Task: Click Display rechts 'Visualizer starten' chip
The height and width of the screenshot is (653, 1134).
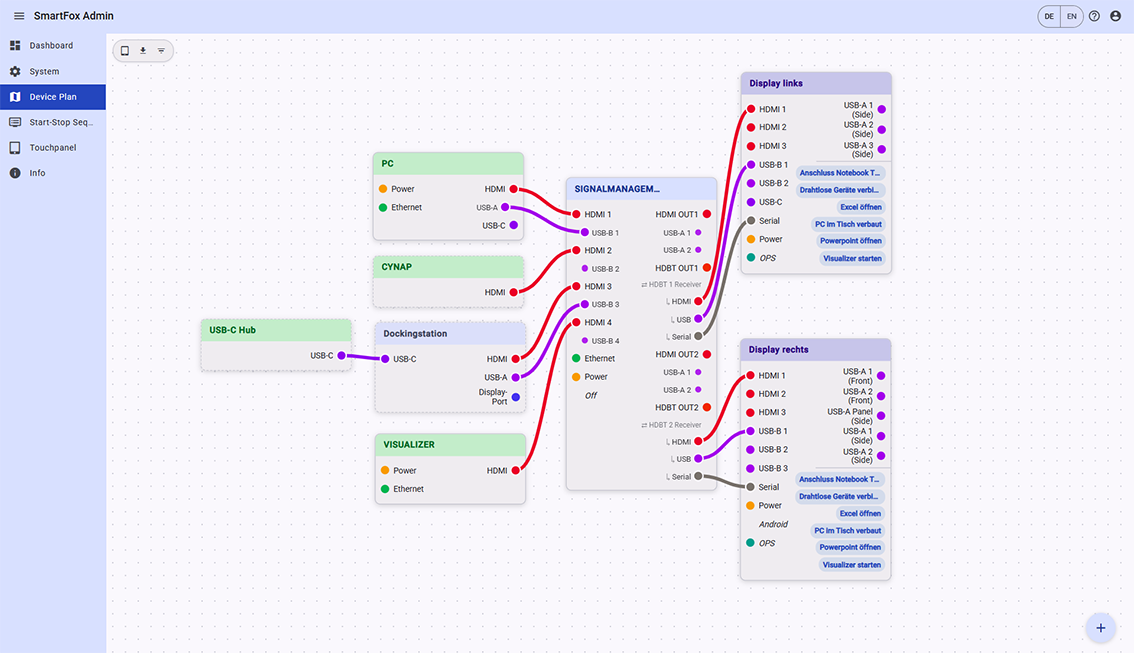Action: (851, 565)
